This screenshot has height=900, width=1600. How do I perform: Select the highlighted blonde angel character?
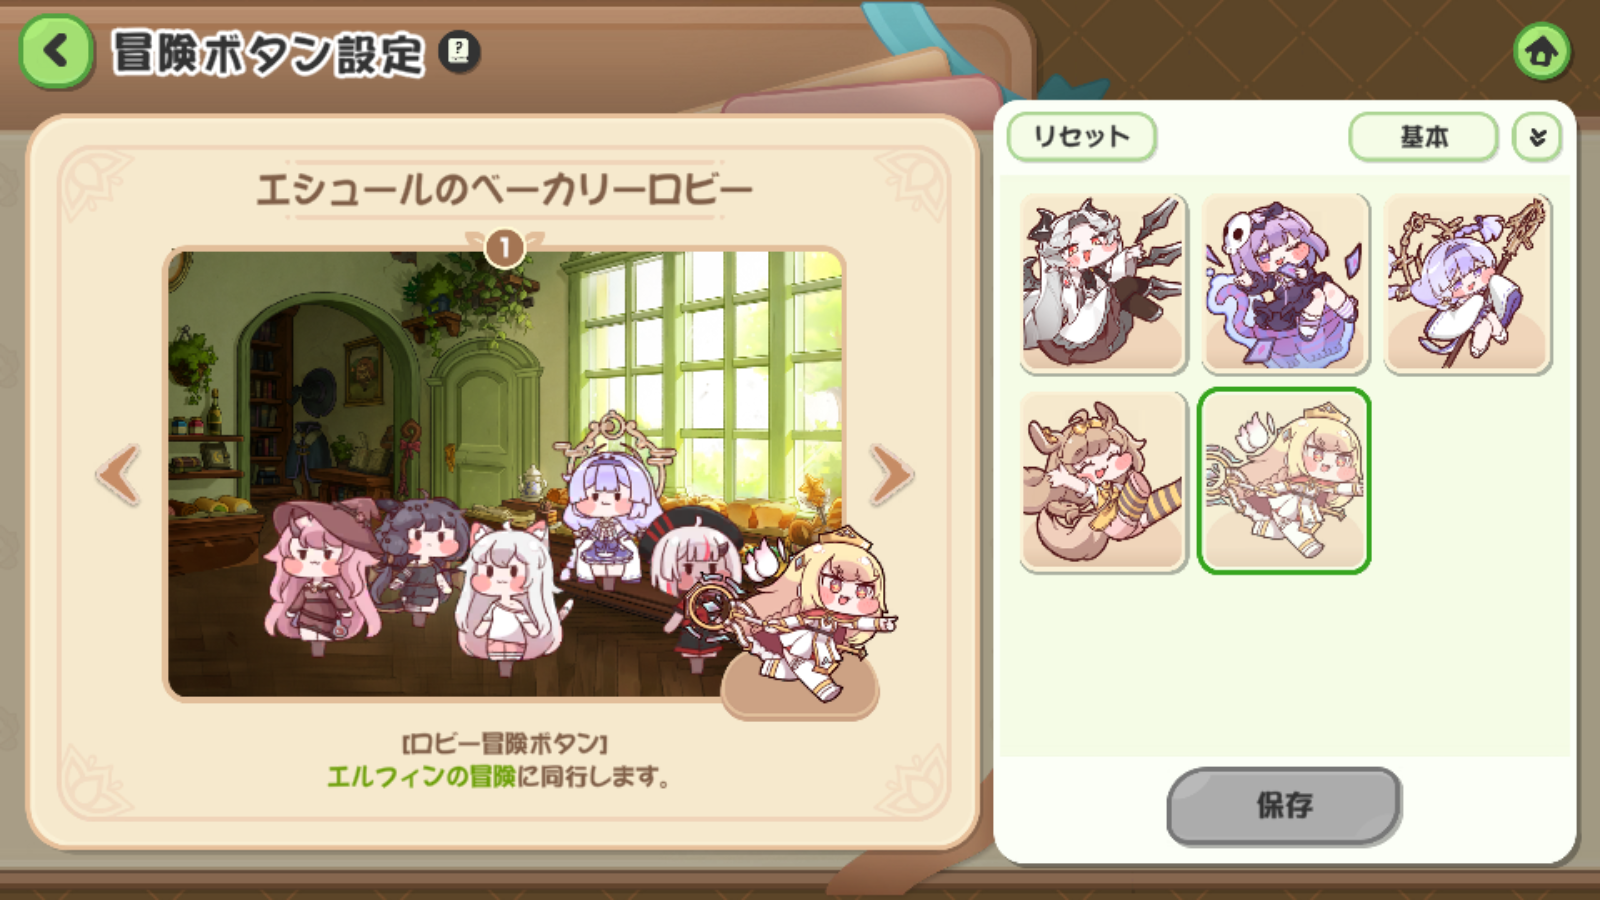click(x=1285, y=482)
